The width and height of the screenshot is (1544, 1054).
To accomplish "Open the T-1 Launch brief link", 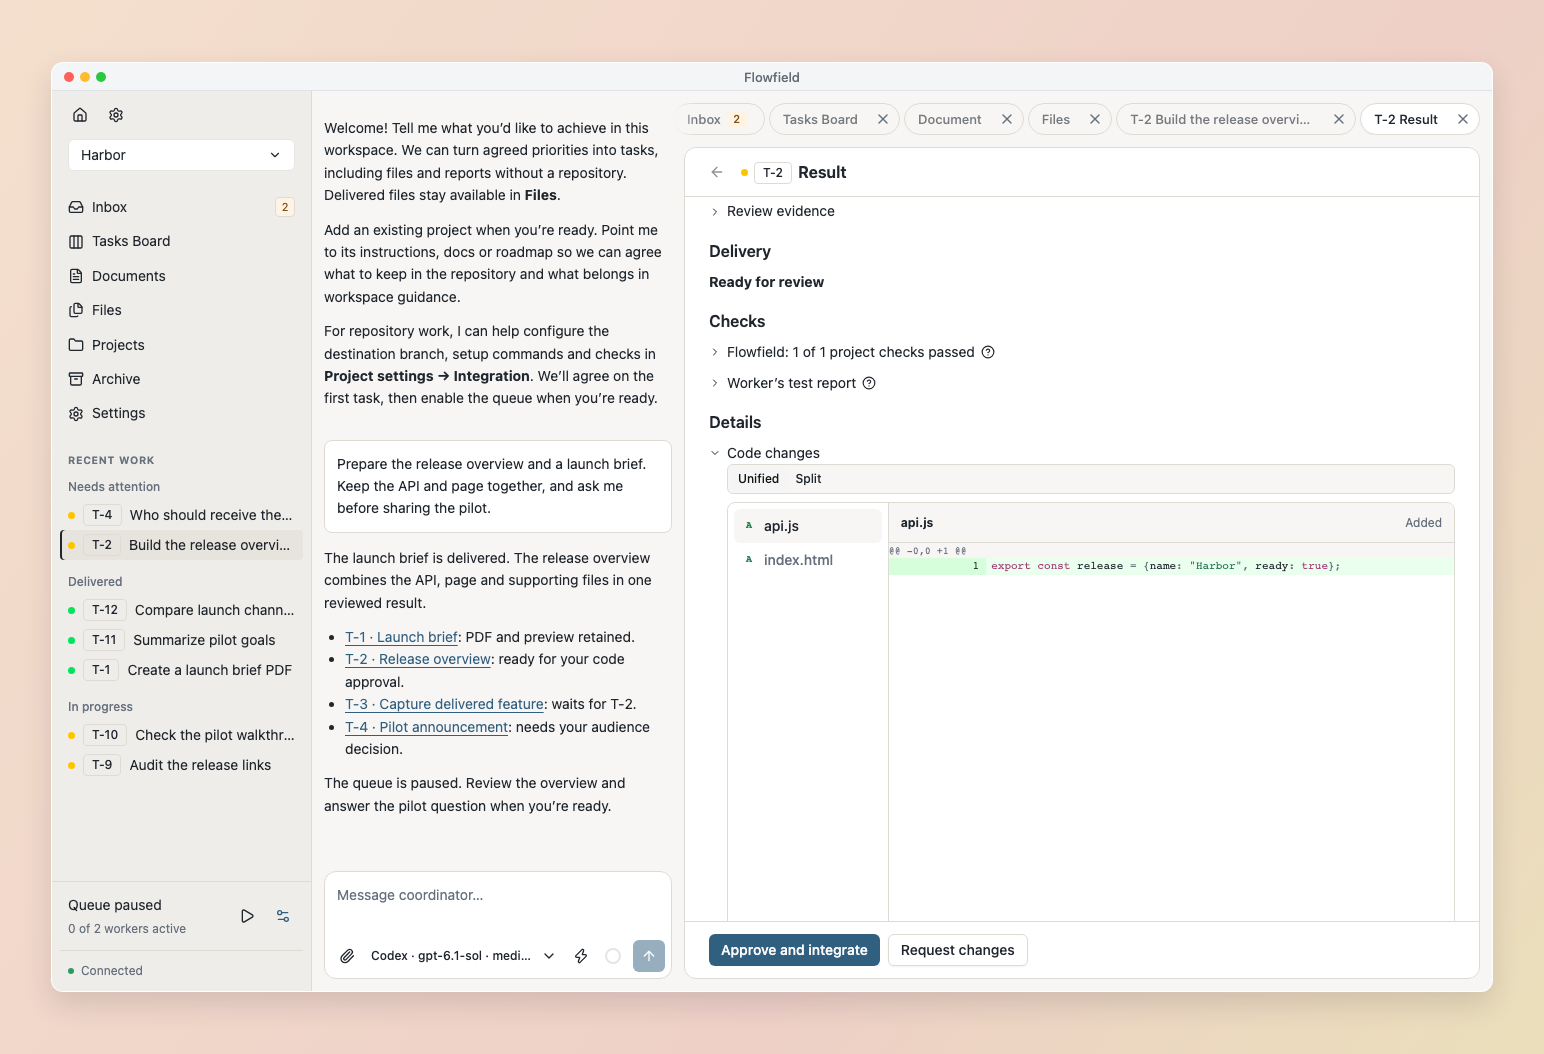I will (401, 637).
